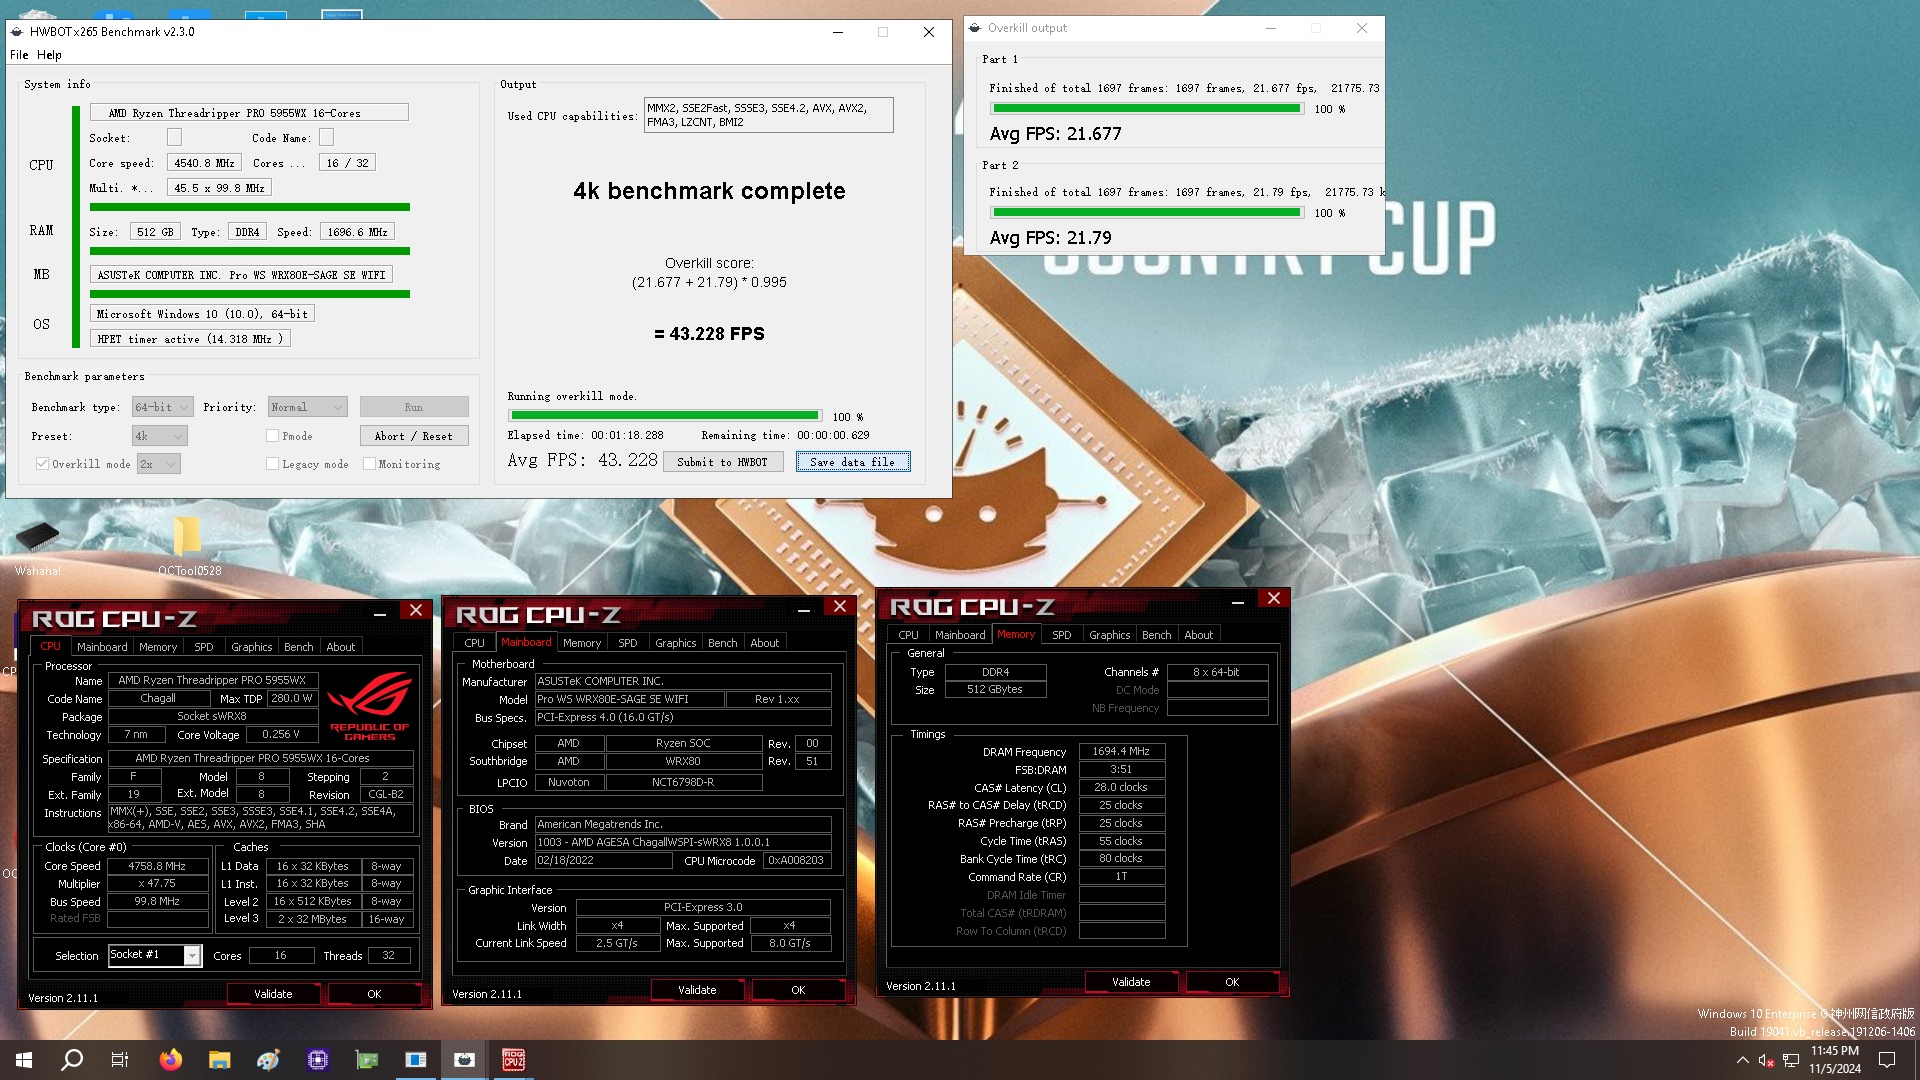The image size is (1920, 1080).
Task: Click Validate in CPU-Z Memory window
Action: click(x=1131, y=983)
